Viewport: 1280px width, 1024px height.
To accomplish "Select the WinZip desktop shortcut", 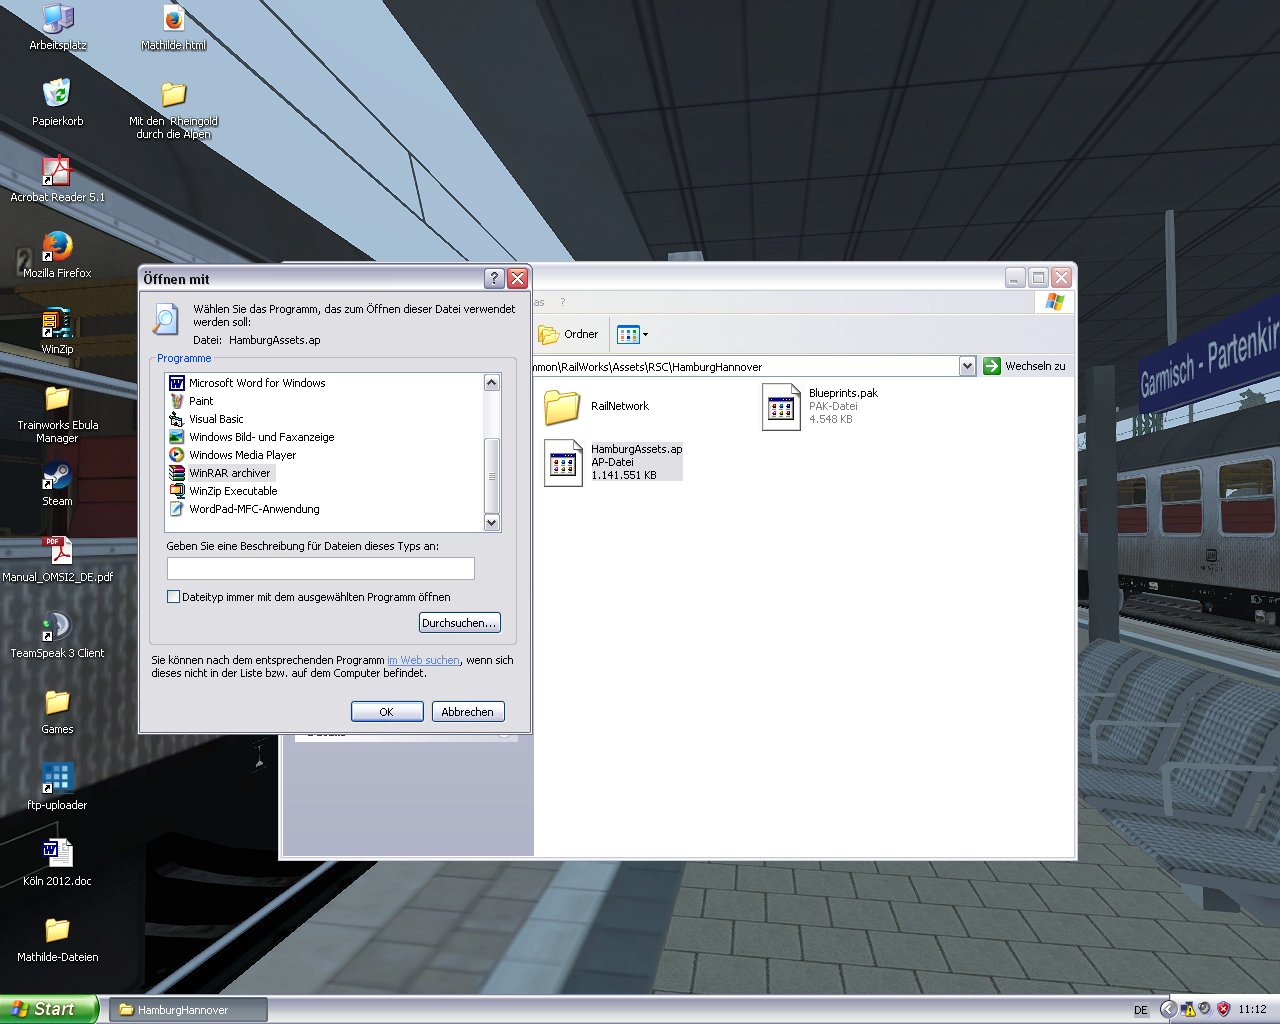I will pyautogui.click(x=58, y=332).
